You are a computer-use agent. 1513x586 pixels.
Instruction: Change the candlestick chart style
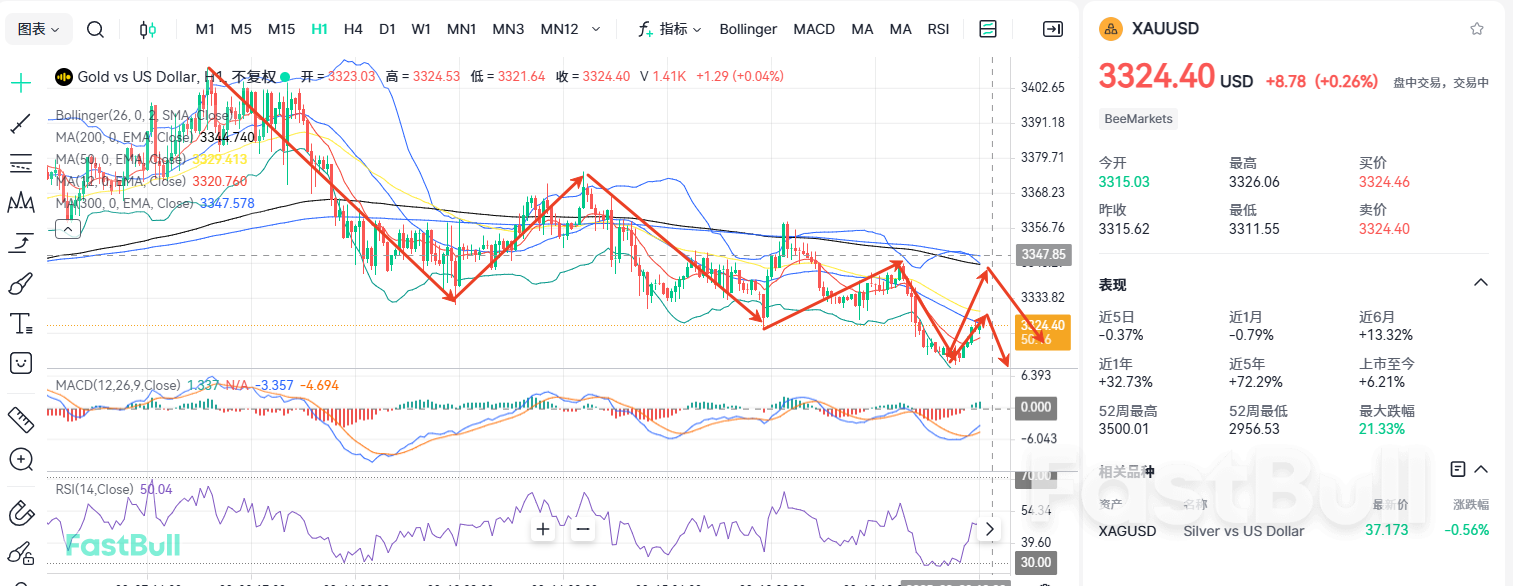[x=148, y=29]
